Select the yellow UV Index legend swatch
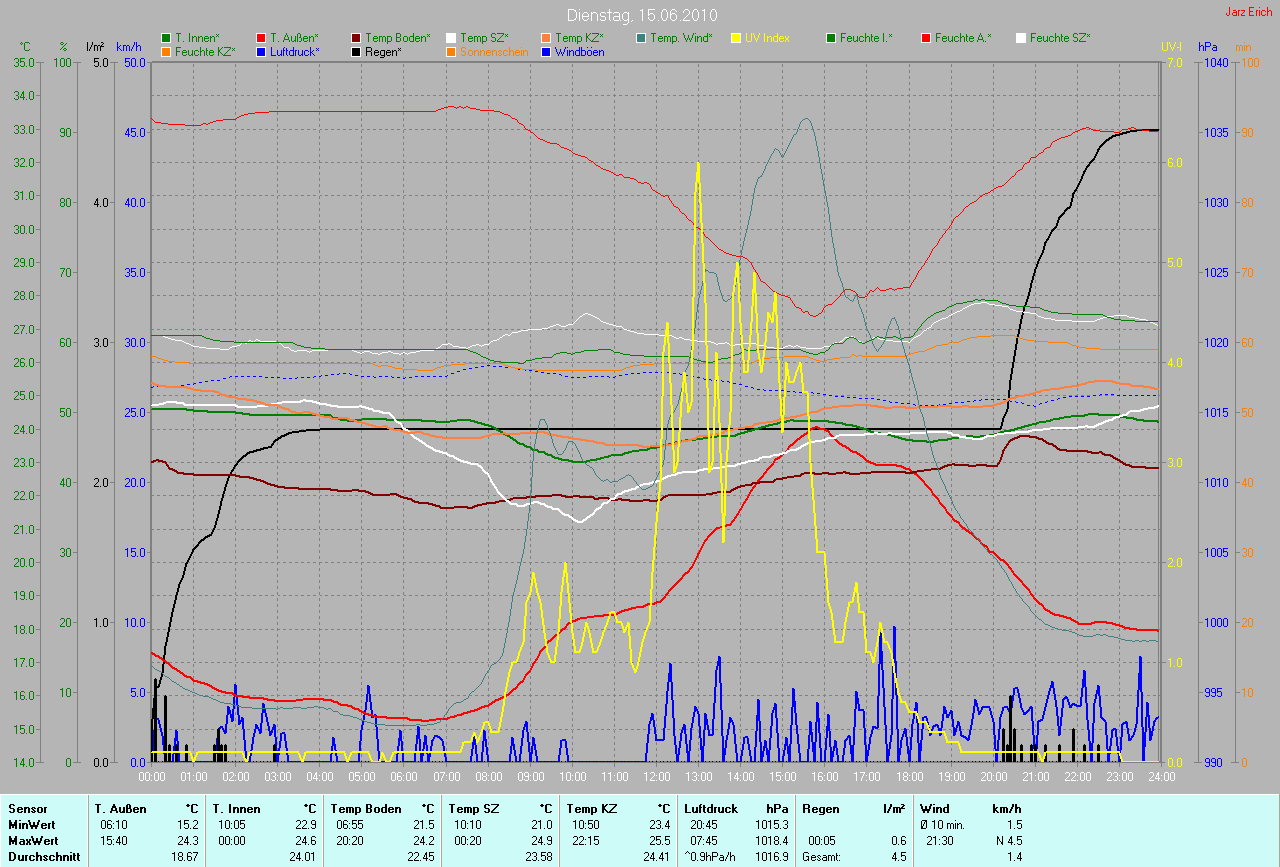The height and width of the screenshot is (867, 1280). 736,38
